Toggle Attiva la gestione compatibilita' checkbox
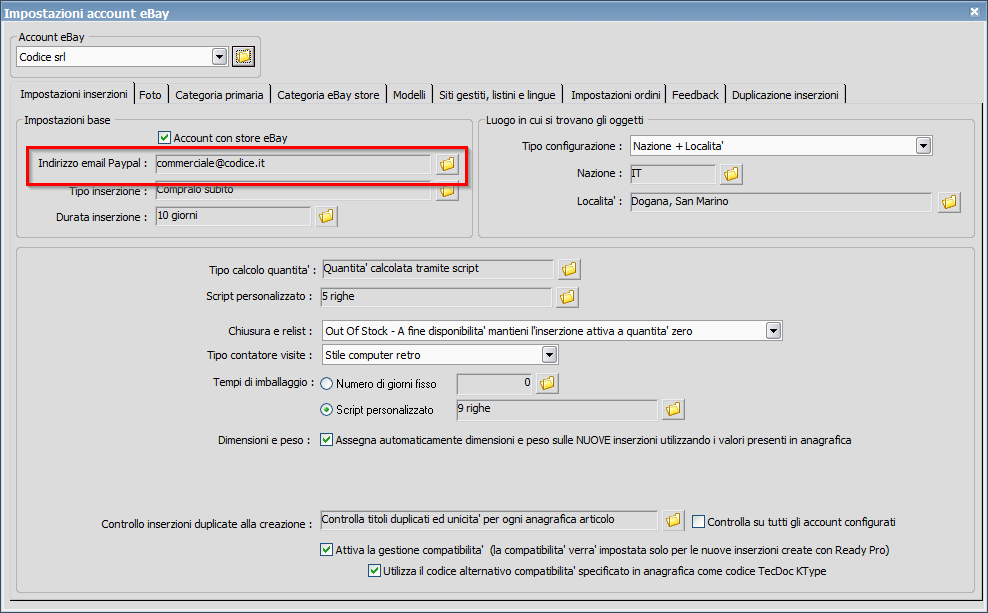Viewport: 988px width, 613px height. pos(326,549)
